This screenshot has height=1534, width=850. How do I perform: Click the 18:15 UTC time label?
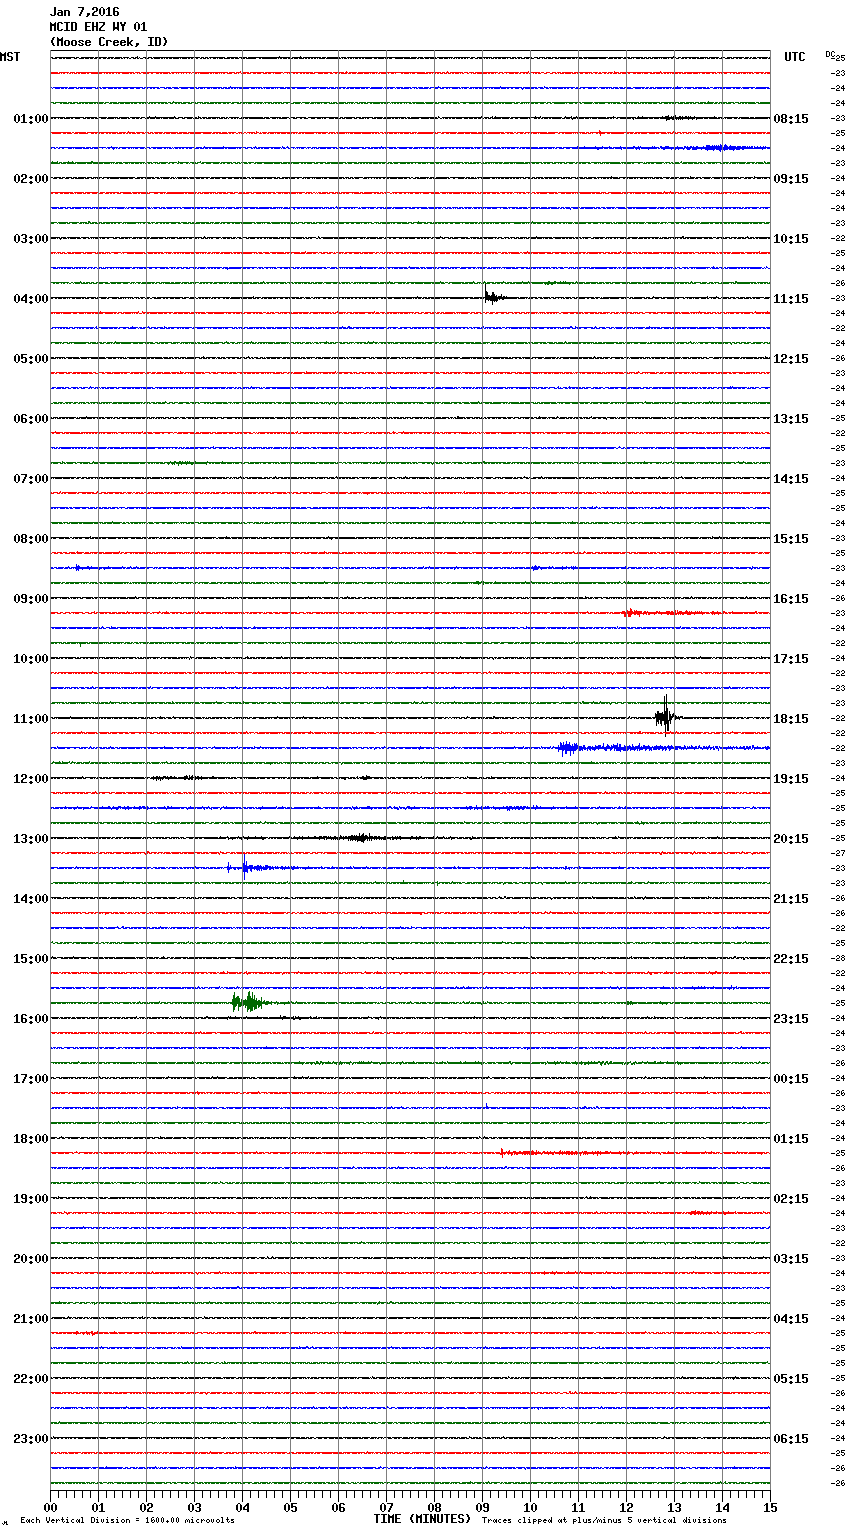click(791, 719)
